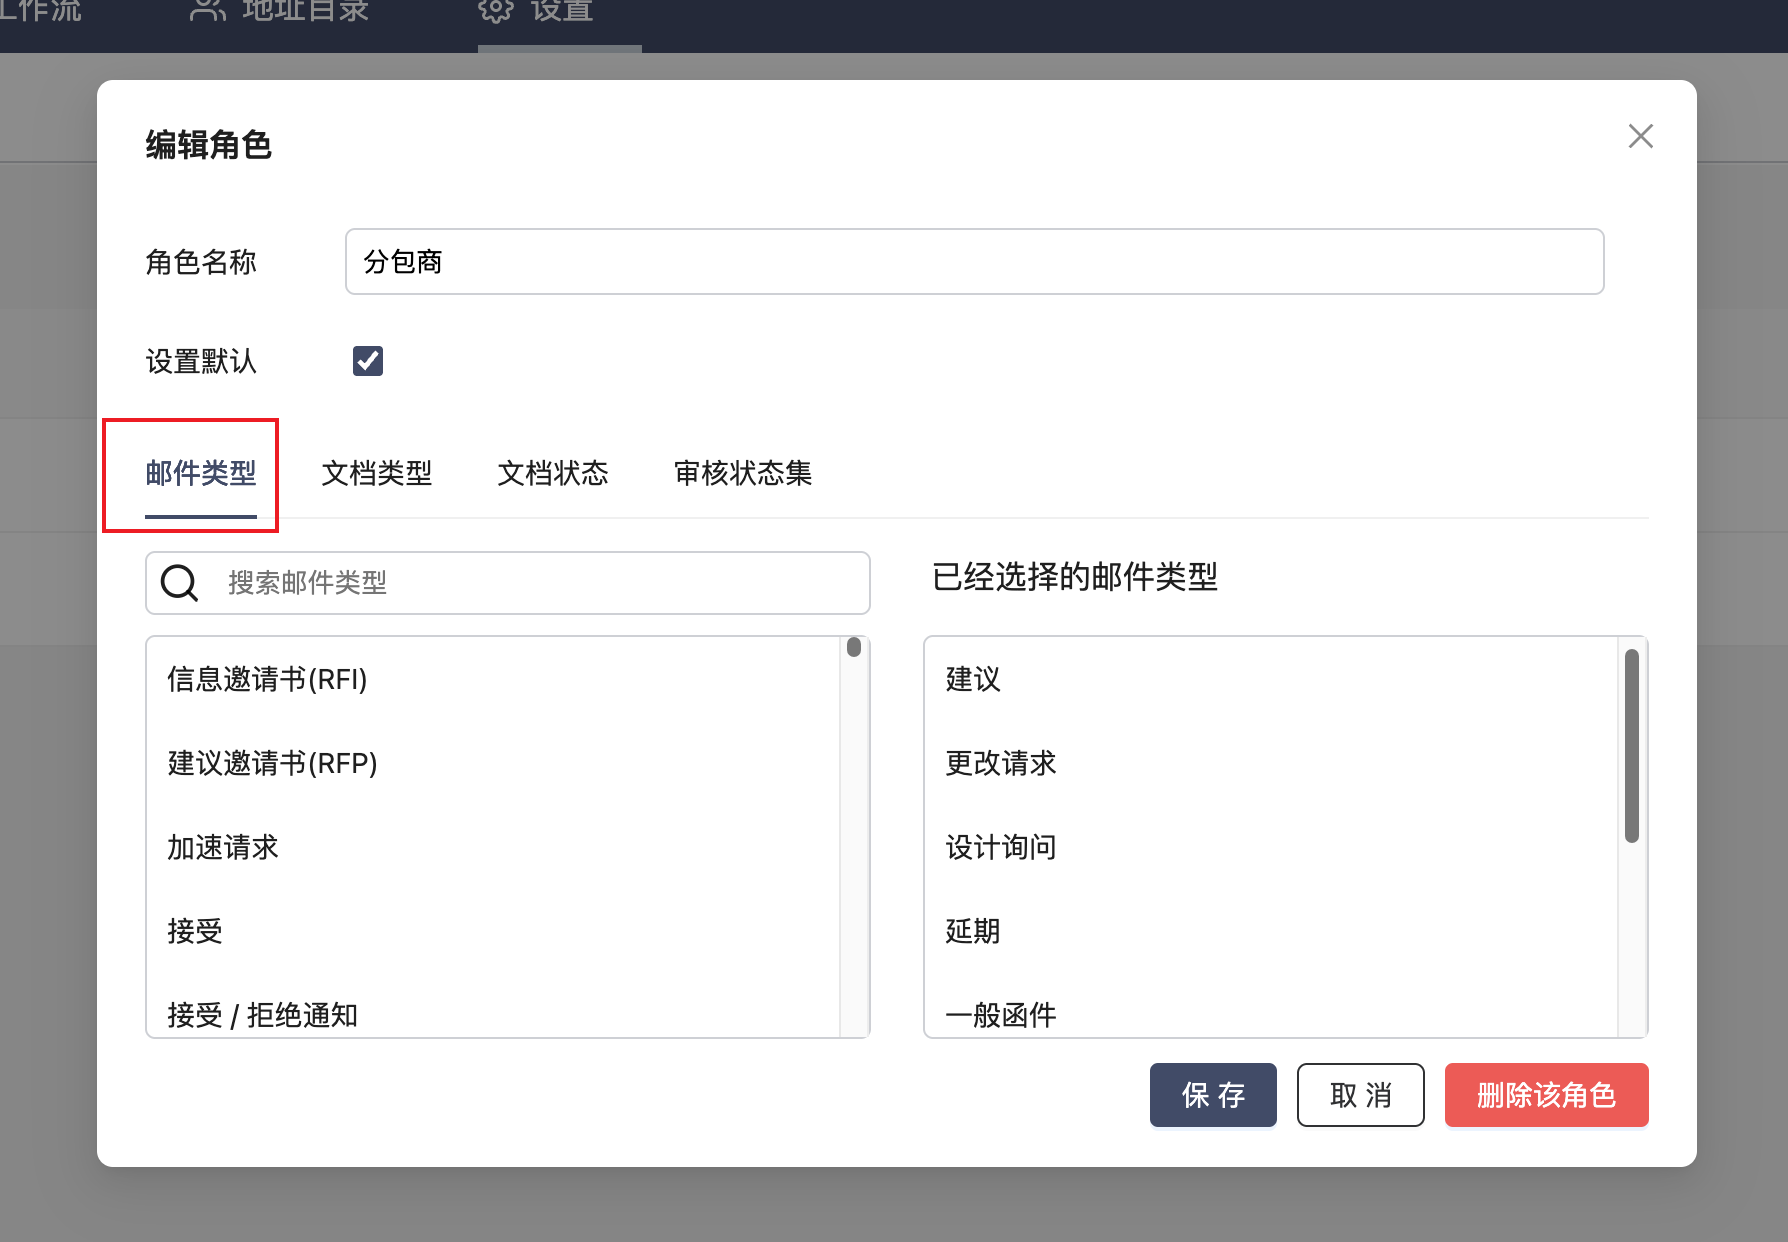Focus the 角色名称 input field
Image resolution: width=1788 pixels, height=1242 pixels.
click(x=974, y=262)
